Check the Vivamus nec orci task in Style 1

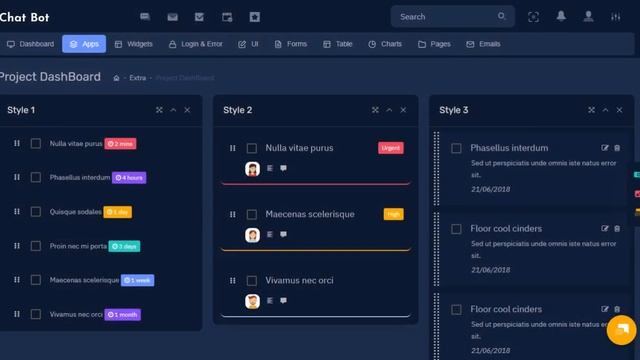(36, 314)
